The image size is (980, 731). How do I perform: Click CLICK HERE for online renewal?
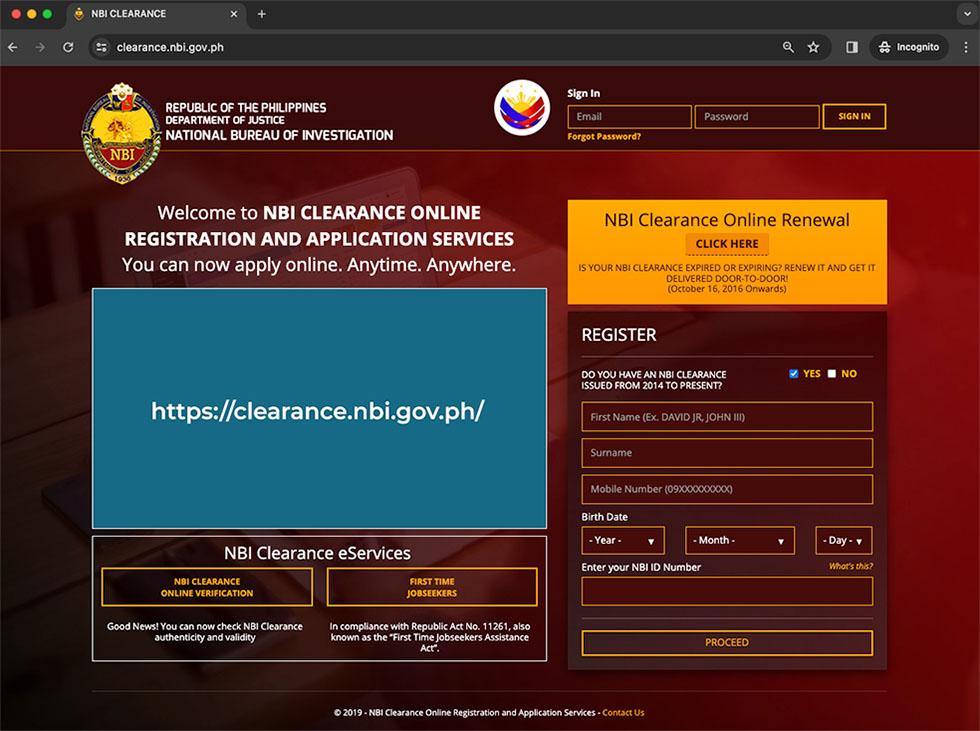click(x=727, y=244)
